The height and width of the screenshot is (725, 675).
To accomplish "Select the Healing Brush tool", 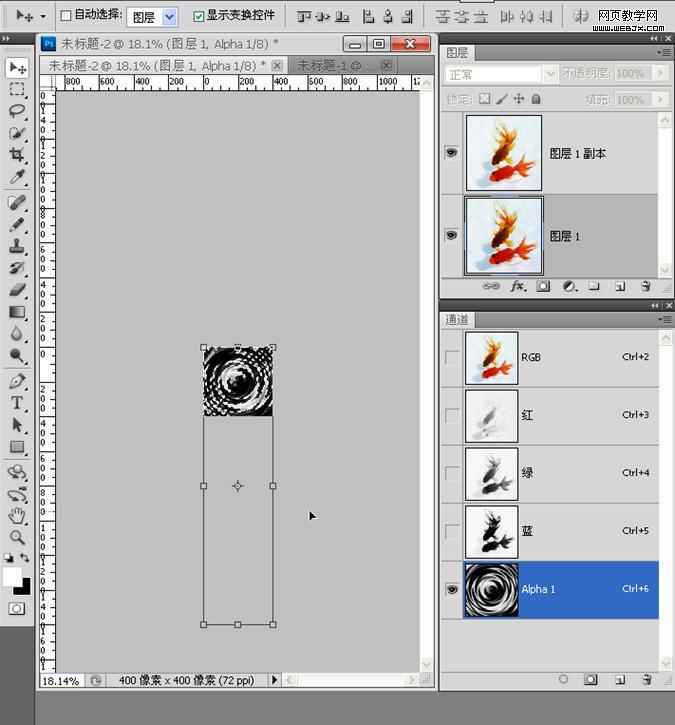I will click(x=18, y=202).
